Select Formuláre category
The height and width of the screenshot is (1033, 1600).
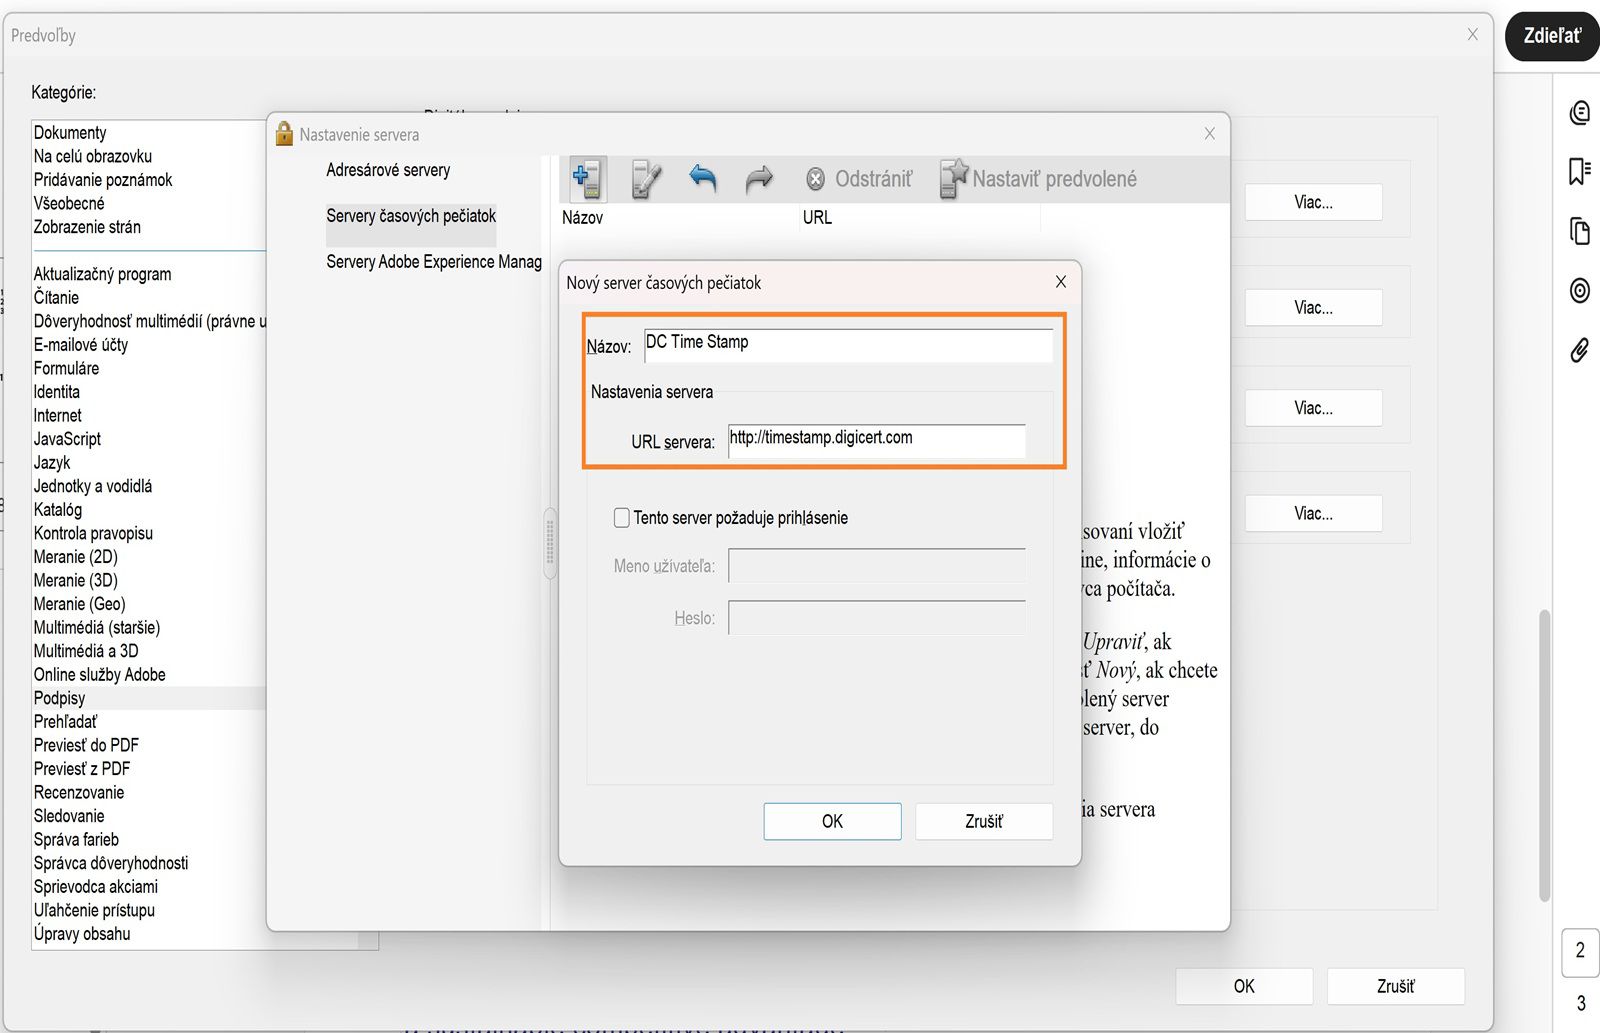66,368
